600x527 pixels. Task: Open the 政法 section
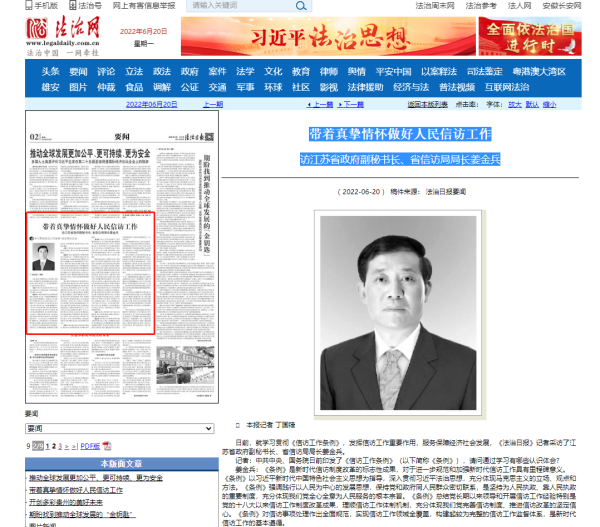162,72
